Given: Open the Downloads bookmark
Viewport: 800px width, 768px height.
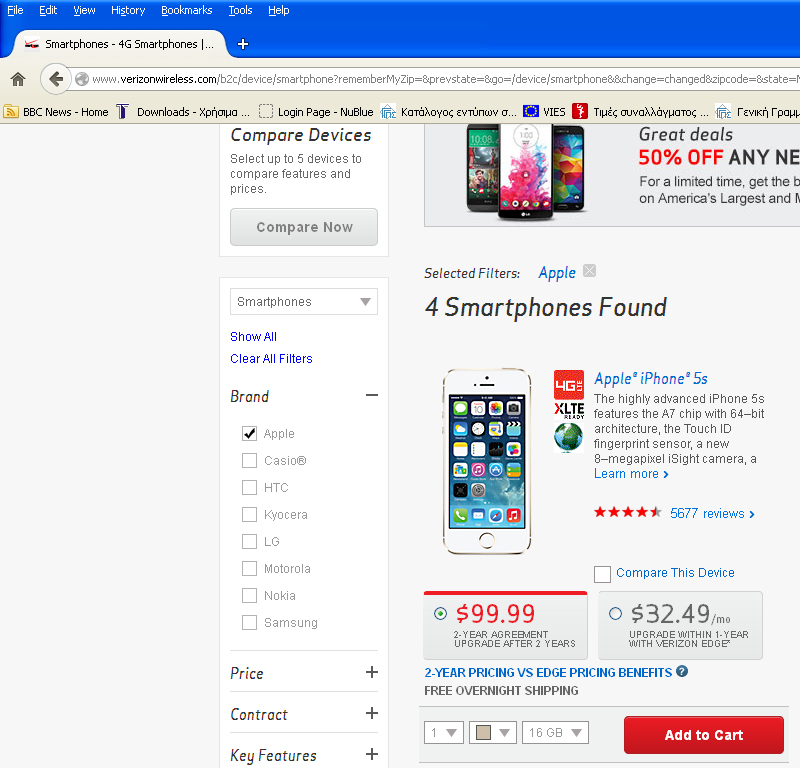Looking at the screenshot, I should [x=183, y=112].
